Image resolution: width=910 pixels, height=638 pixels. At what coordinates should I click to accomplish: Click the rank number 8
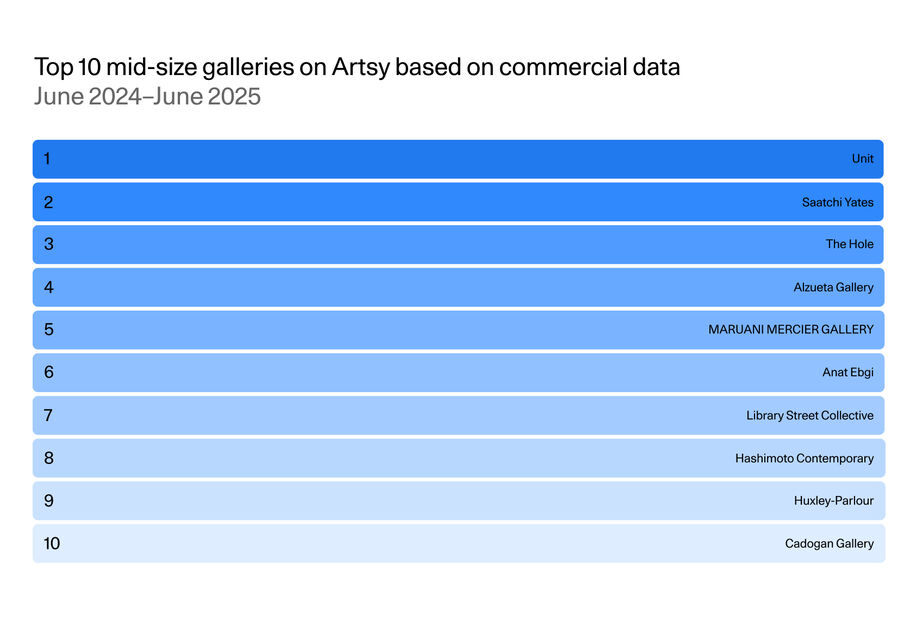point(48,458)
